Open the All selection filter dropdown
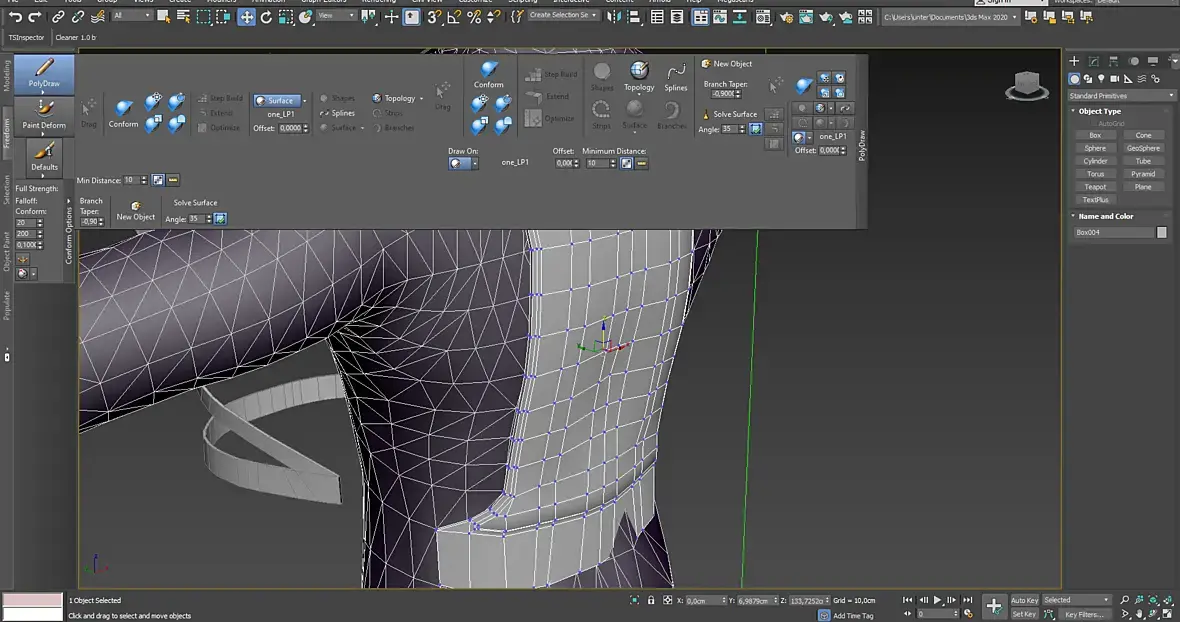 pos(132,16)
